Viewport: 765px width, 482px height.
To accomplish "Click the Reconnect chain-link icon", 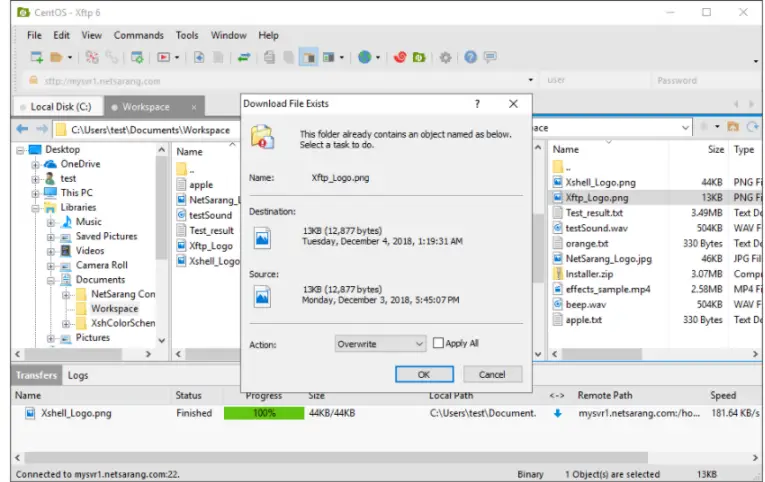I will tap(112, 57).
